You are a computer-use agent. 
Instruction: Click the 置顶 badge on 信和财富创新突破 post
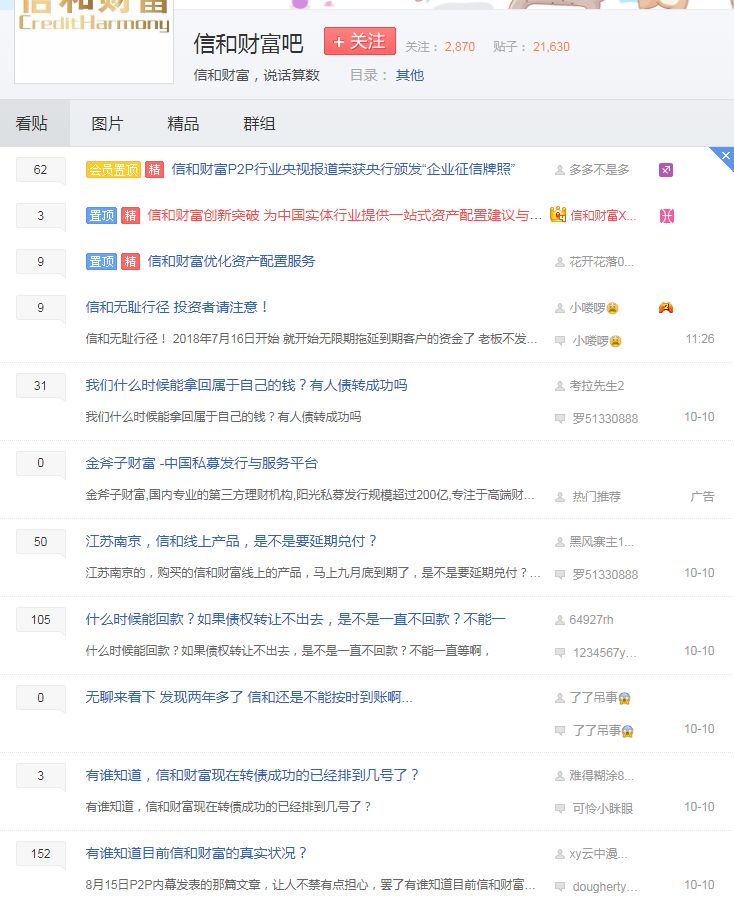coord(101,215)
